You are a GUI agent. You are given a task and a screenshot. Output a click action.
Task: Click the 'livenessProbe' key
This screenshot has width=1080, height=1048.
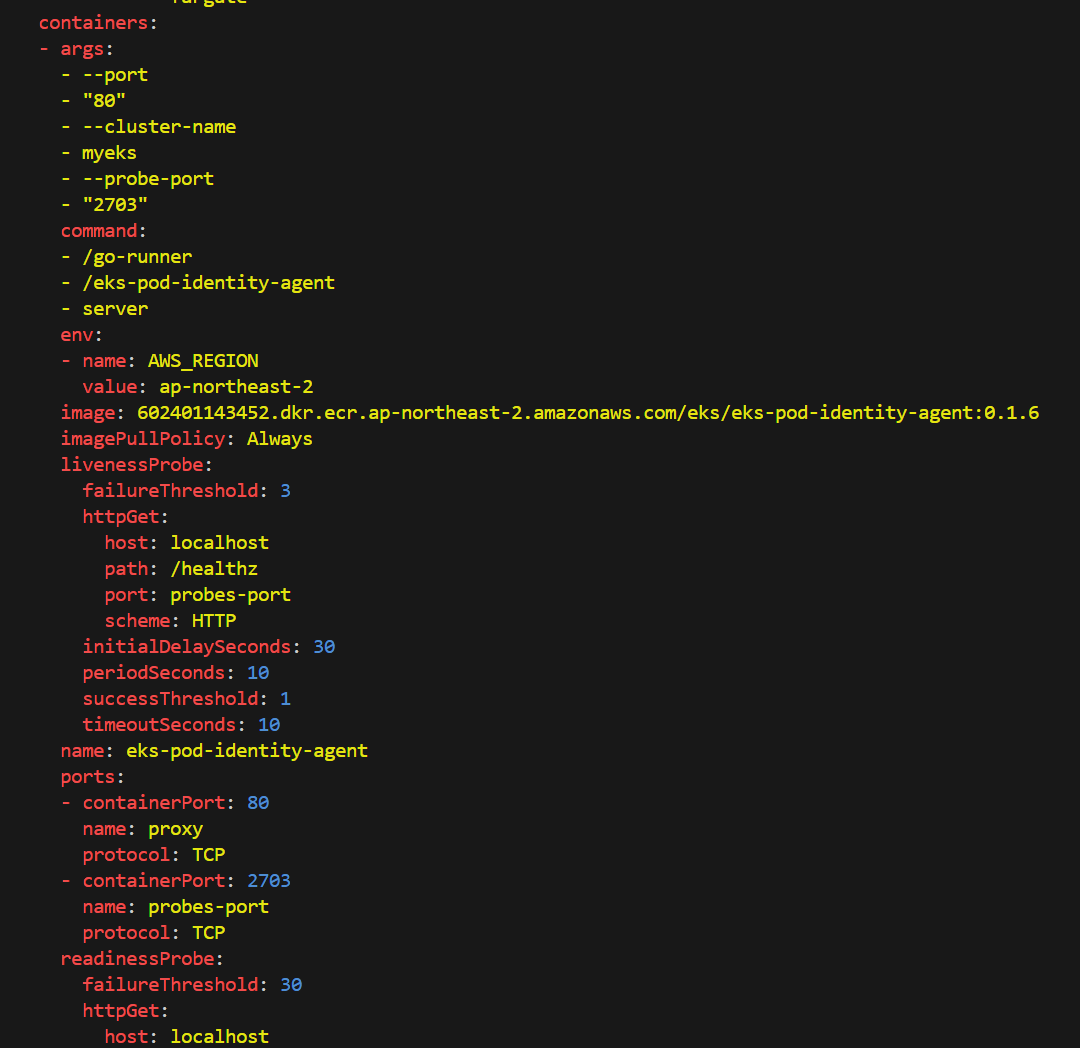tap(132, 465)
